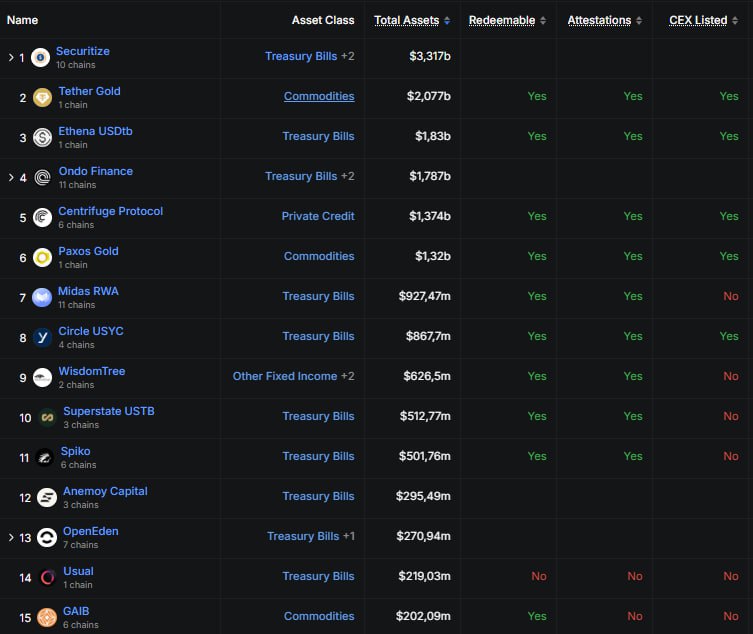
Task: Click Usual's Redeemable No value
Action: [539, 576]
